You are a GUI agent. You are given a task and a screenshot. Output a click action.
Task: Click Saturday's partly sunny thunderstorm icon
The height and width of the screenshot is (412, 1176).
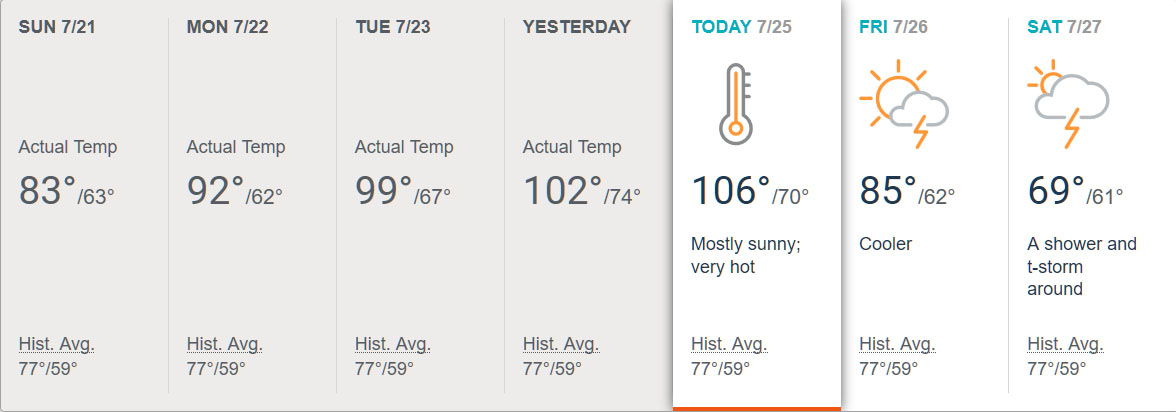click(x=1068, y=104)
